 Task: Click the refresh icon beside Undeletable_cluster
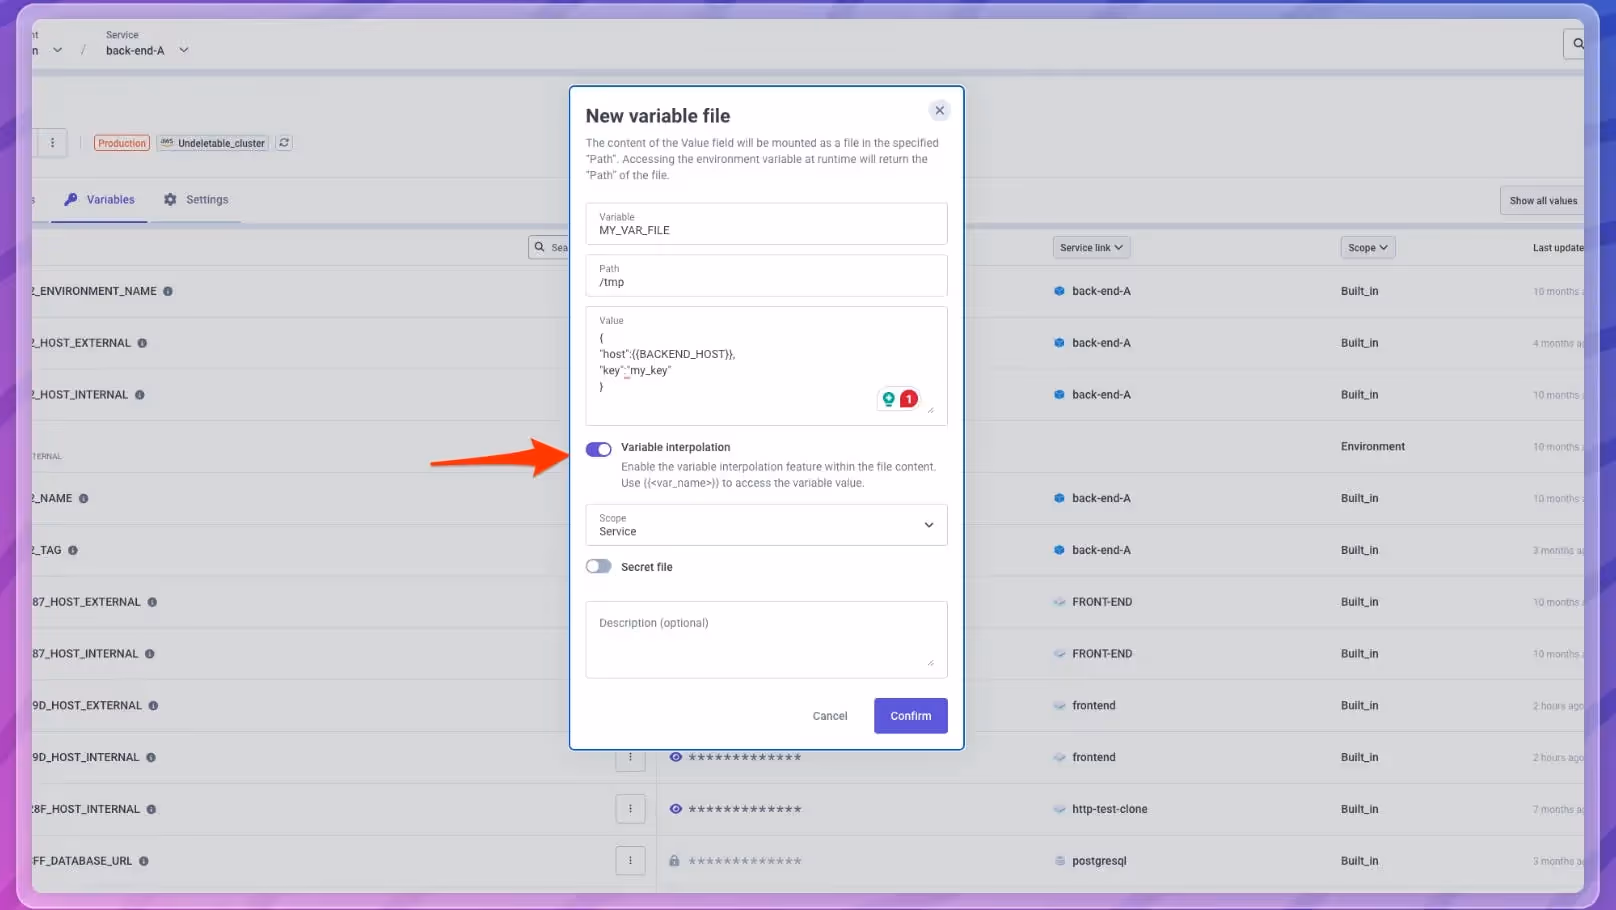pos(284,143)
